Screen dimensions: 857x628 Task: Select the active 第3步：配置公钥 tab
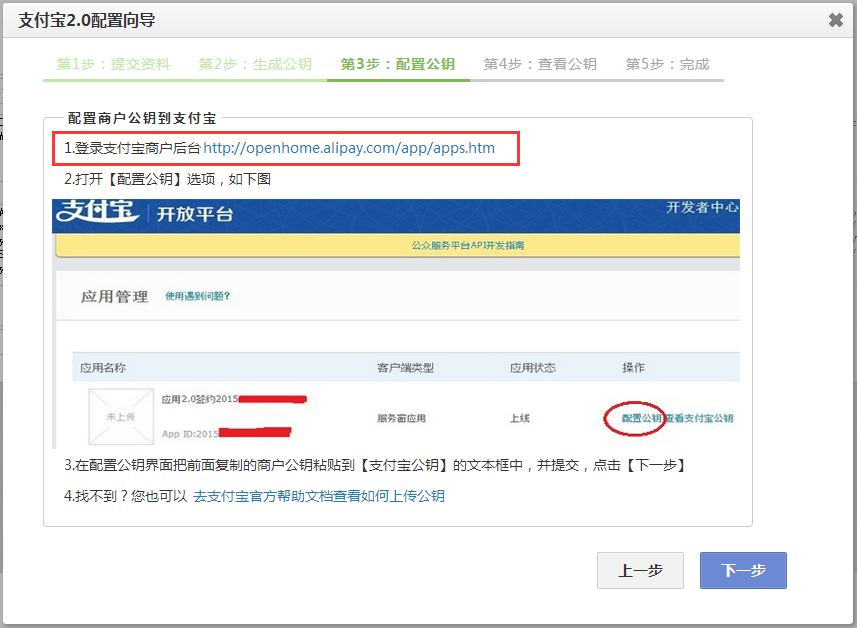click(x=397, y=64)
